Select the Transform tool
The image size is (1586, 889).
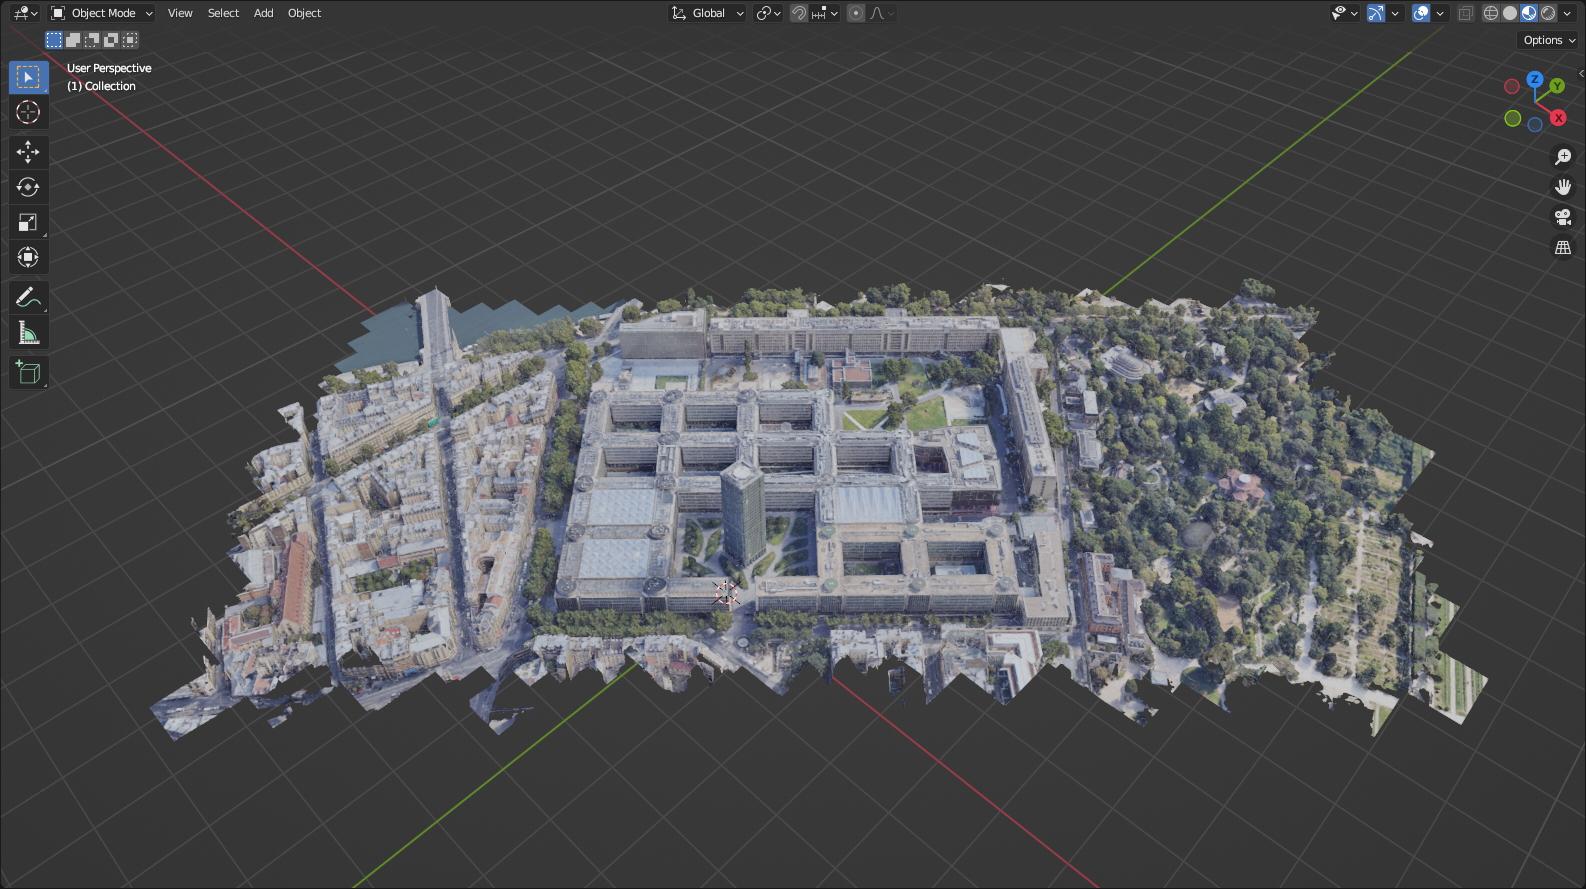click(28, 257)
